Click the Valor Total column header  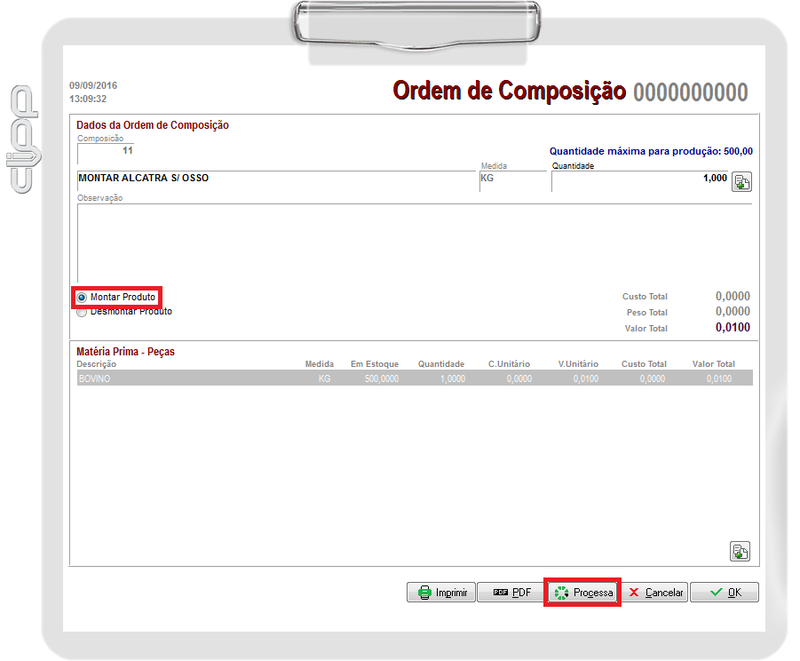pos(713,365)
